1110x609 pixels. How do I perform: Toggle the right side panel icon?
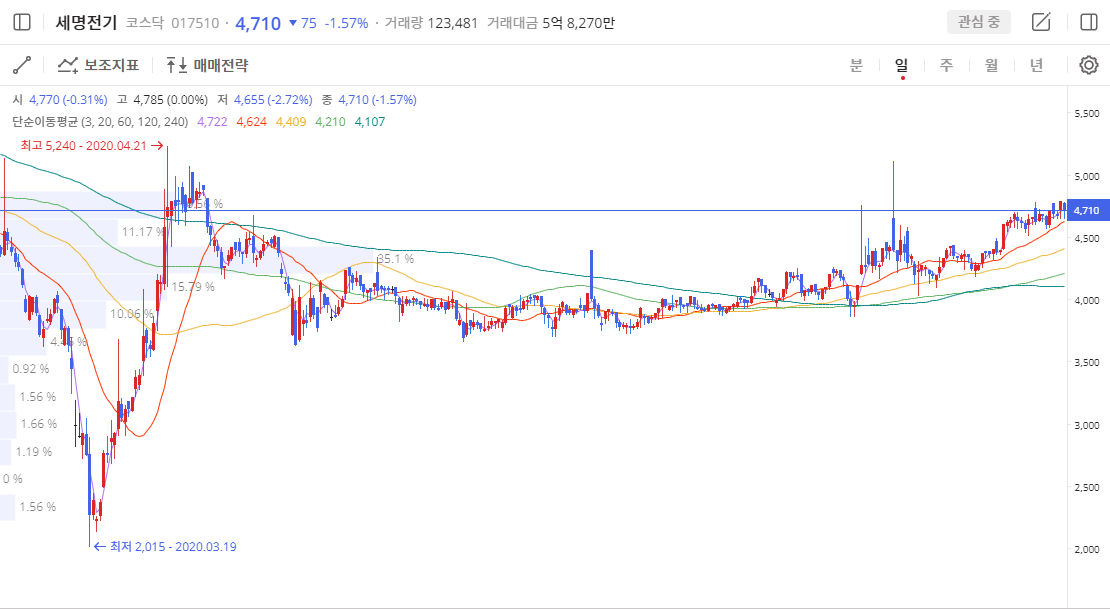tap(1089, 23)
